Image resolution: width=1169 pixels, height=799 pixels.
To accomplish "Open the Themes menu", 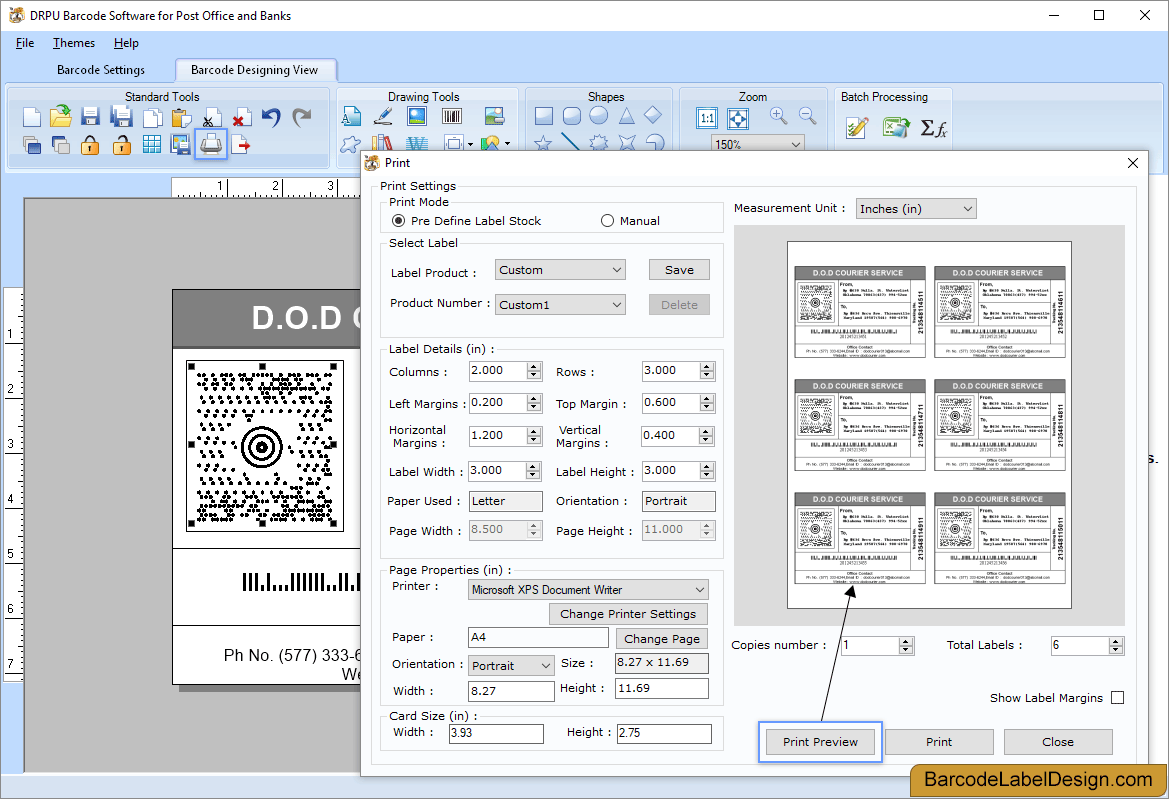I will click(x=73, y=43).
